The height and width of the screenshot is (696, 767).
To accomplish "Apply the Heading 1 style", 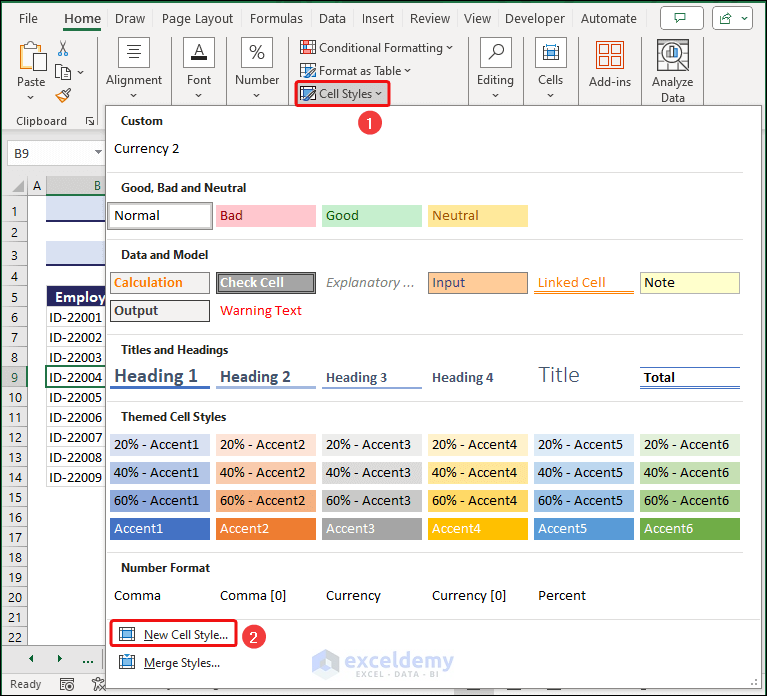I will coord(160,377).
